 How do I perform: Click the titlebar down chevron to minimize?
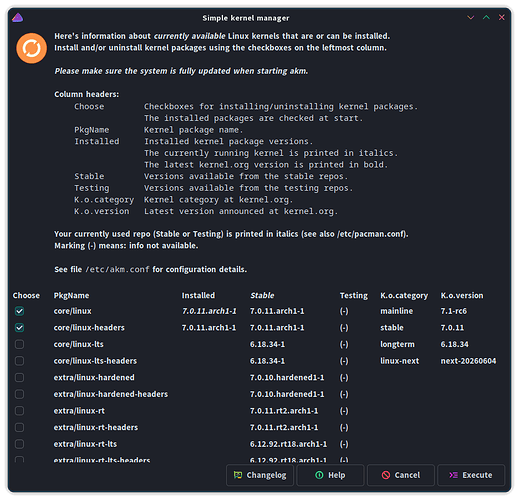click(x=470, y=17)
